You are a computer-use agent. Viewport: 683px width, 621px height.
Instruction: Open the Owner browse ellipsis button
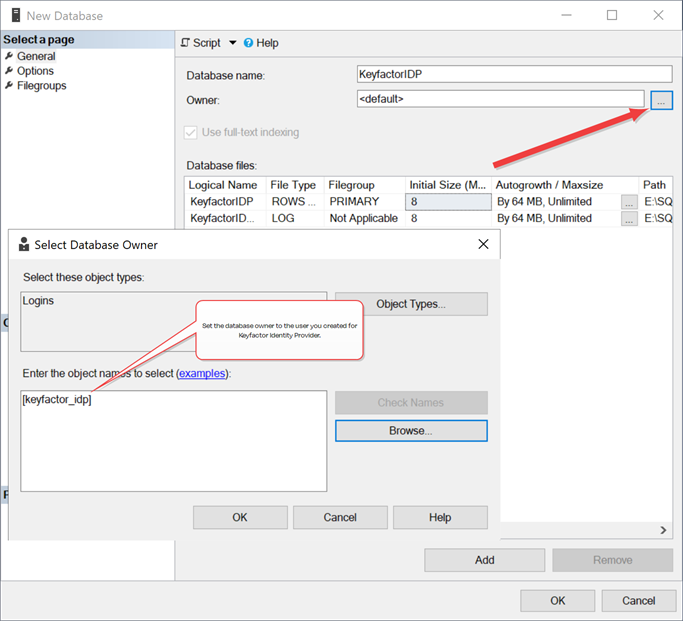[x=661, y=100]
